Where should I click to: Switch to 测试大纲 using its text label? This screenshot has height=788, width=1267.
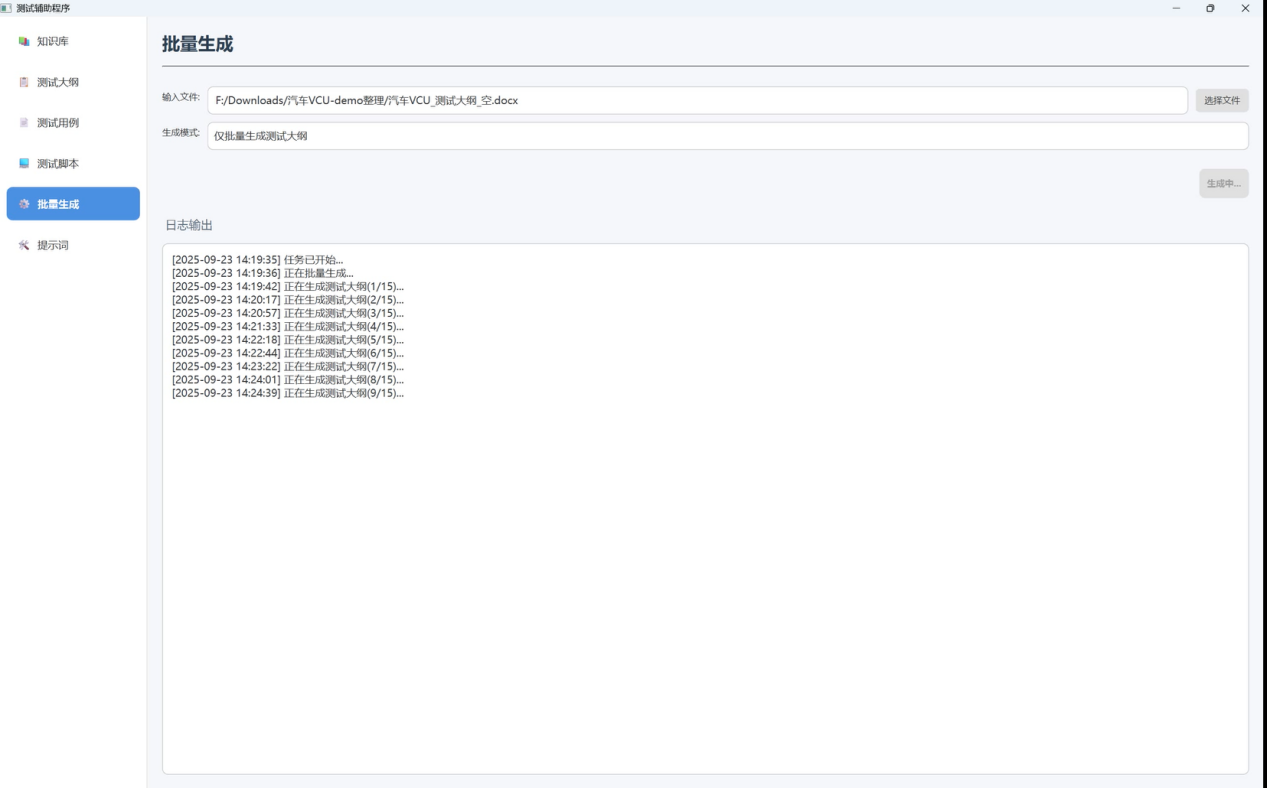[58, 83]
